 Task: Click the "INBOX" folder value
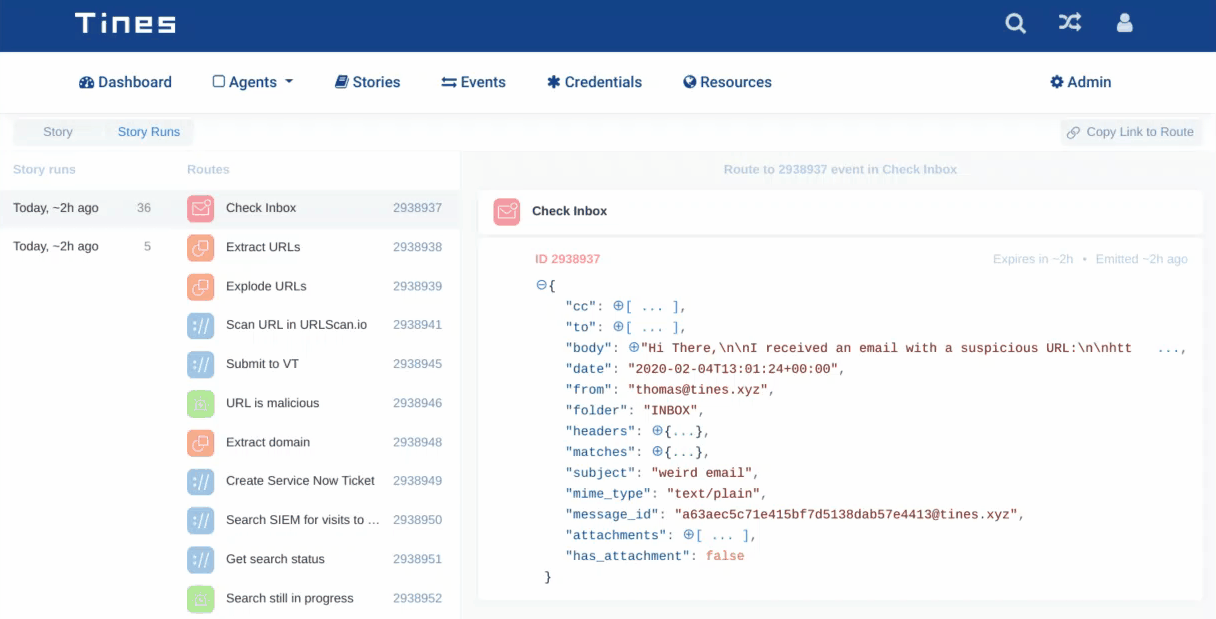coord(673,411)
